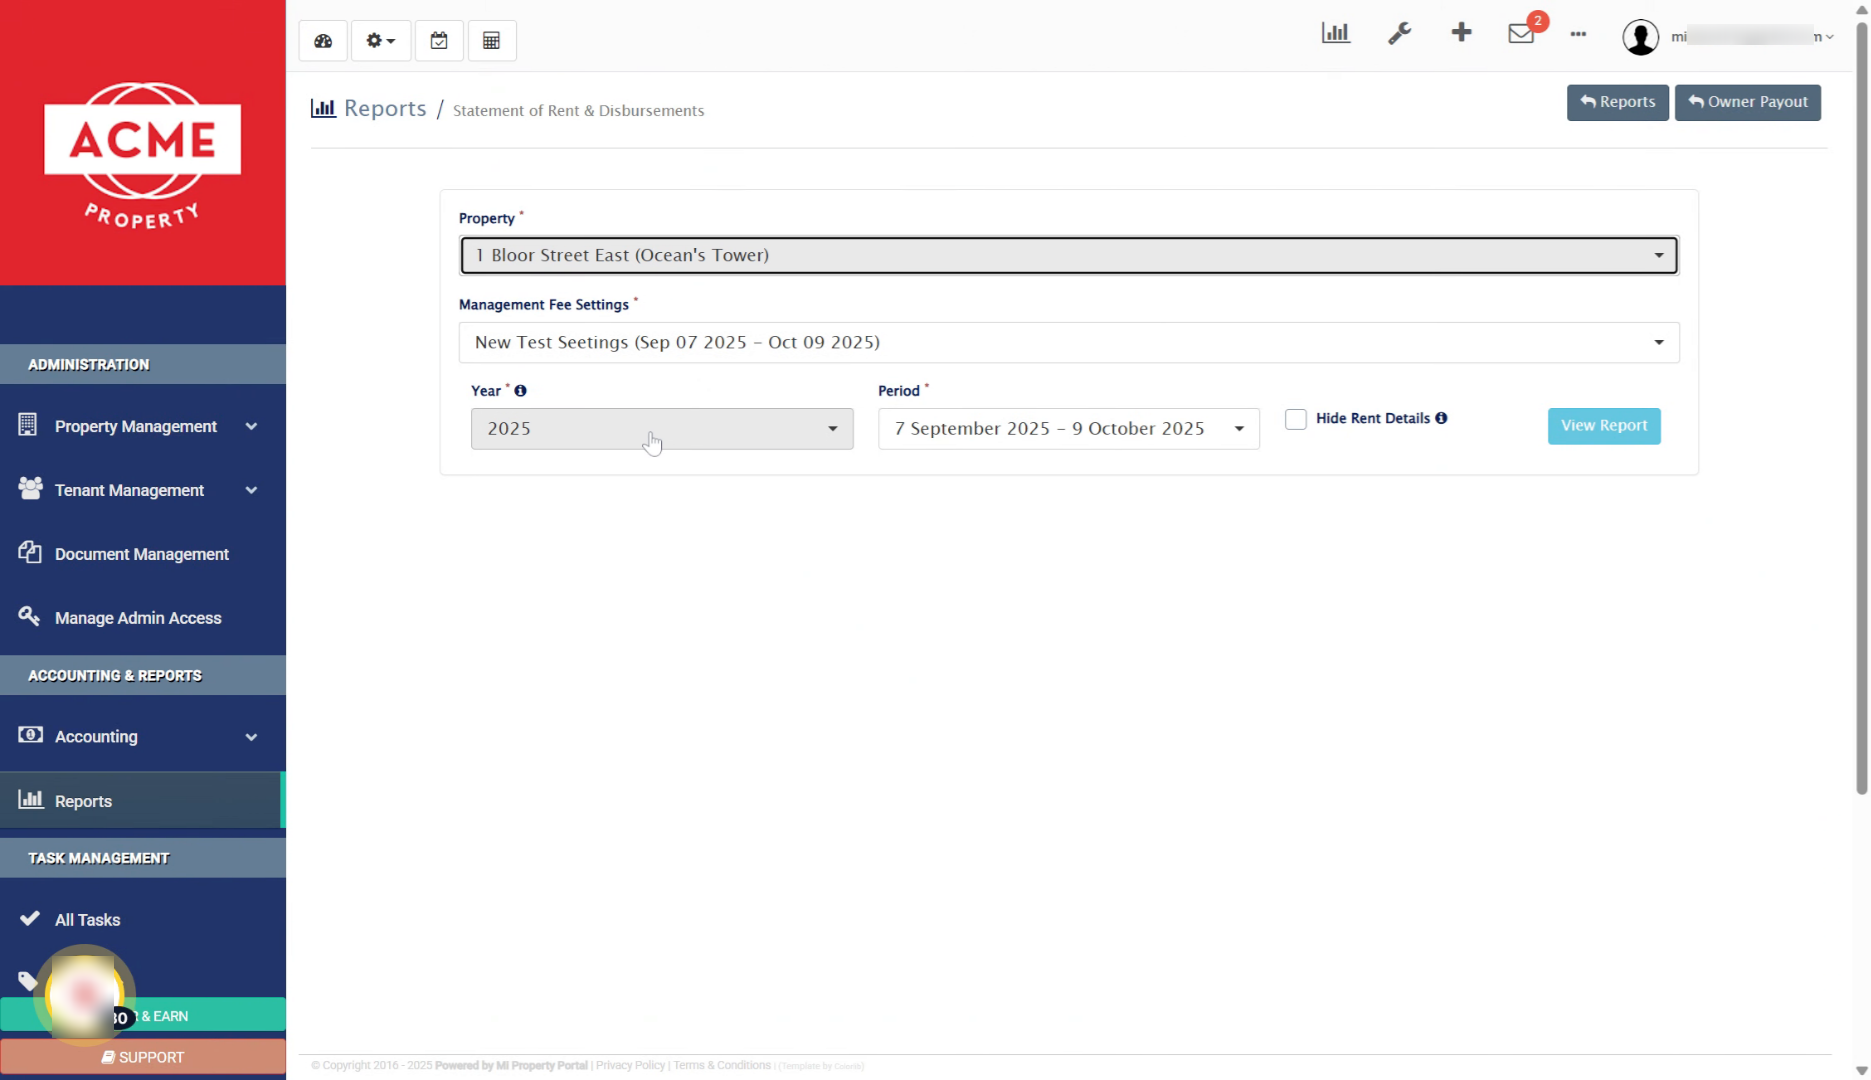Open the Property dropdown

[x=1069, y=255]
